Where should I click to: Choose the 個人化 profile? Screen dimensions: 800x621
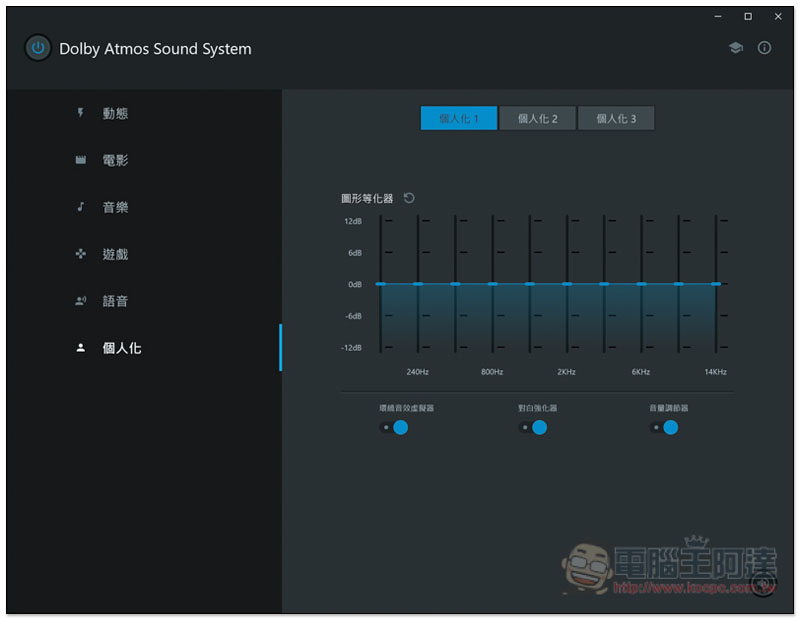coord(121,348)
